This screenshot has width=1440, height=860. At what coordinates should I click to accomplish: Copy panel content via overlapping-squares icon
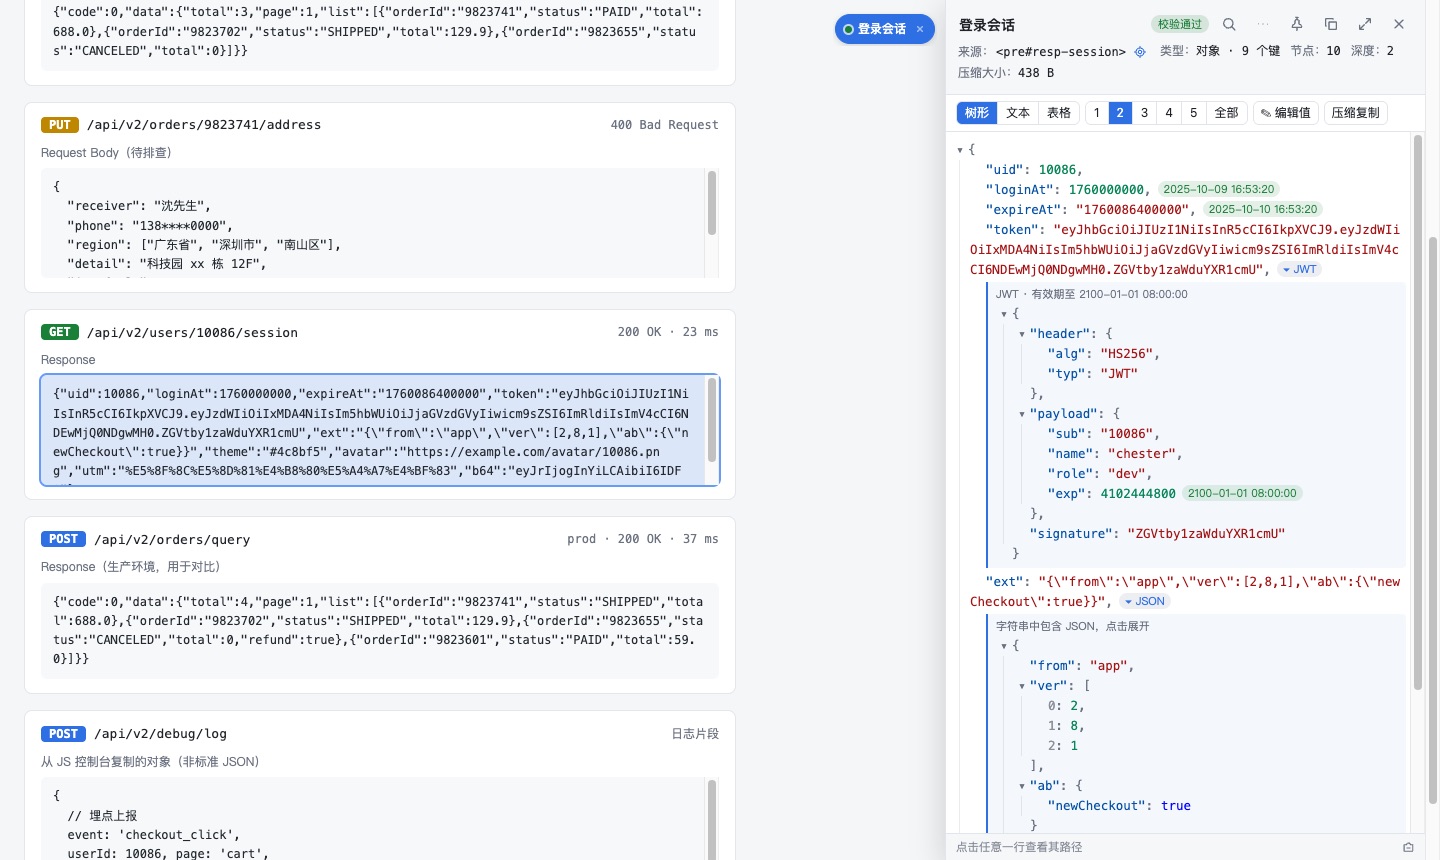coord(1331,24)
